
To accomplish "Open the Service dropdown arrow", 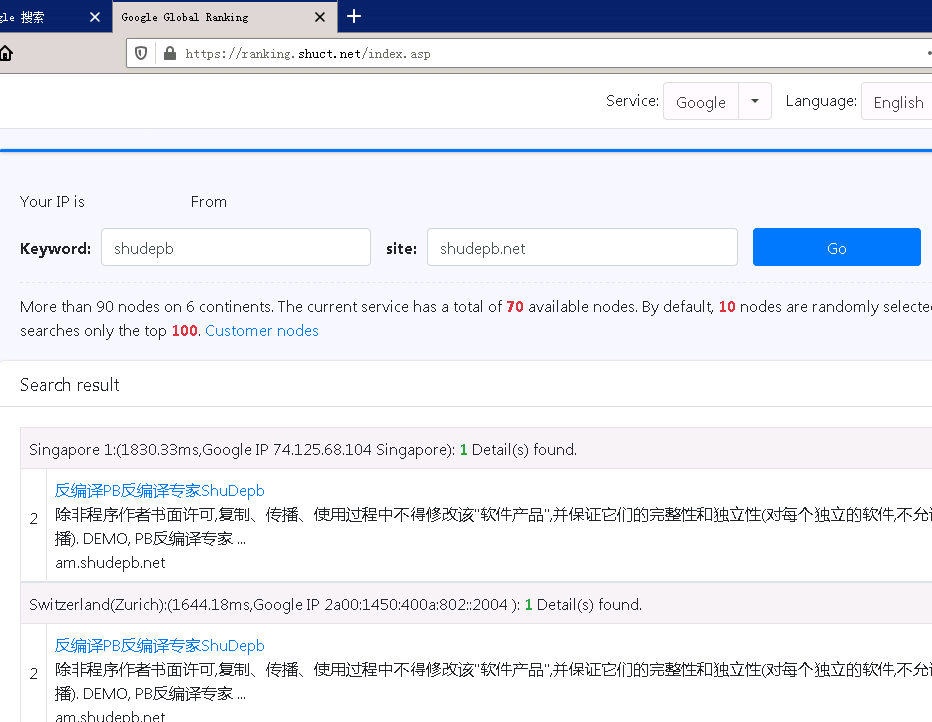I will [755, 101].
